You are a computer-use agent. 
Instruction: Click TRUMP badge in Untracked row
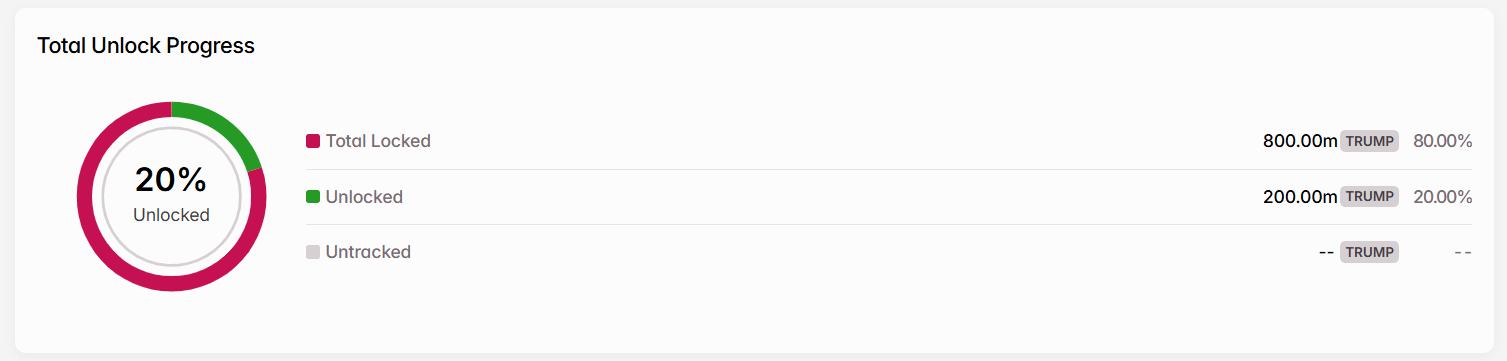click(x=1369, y=252)
